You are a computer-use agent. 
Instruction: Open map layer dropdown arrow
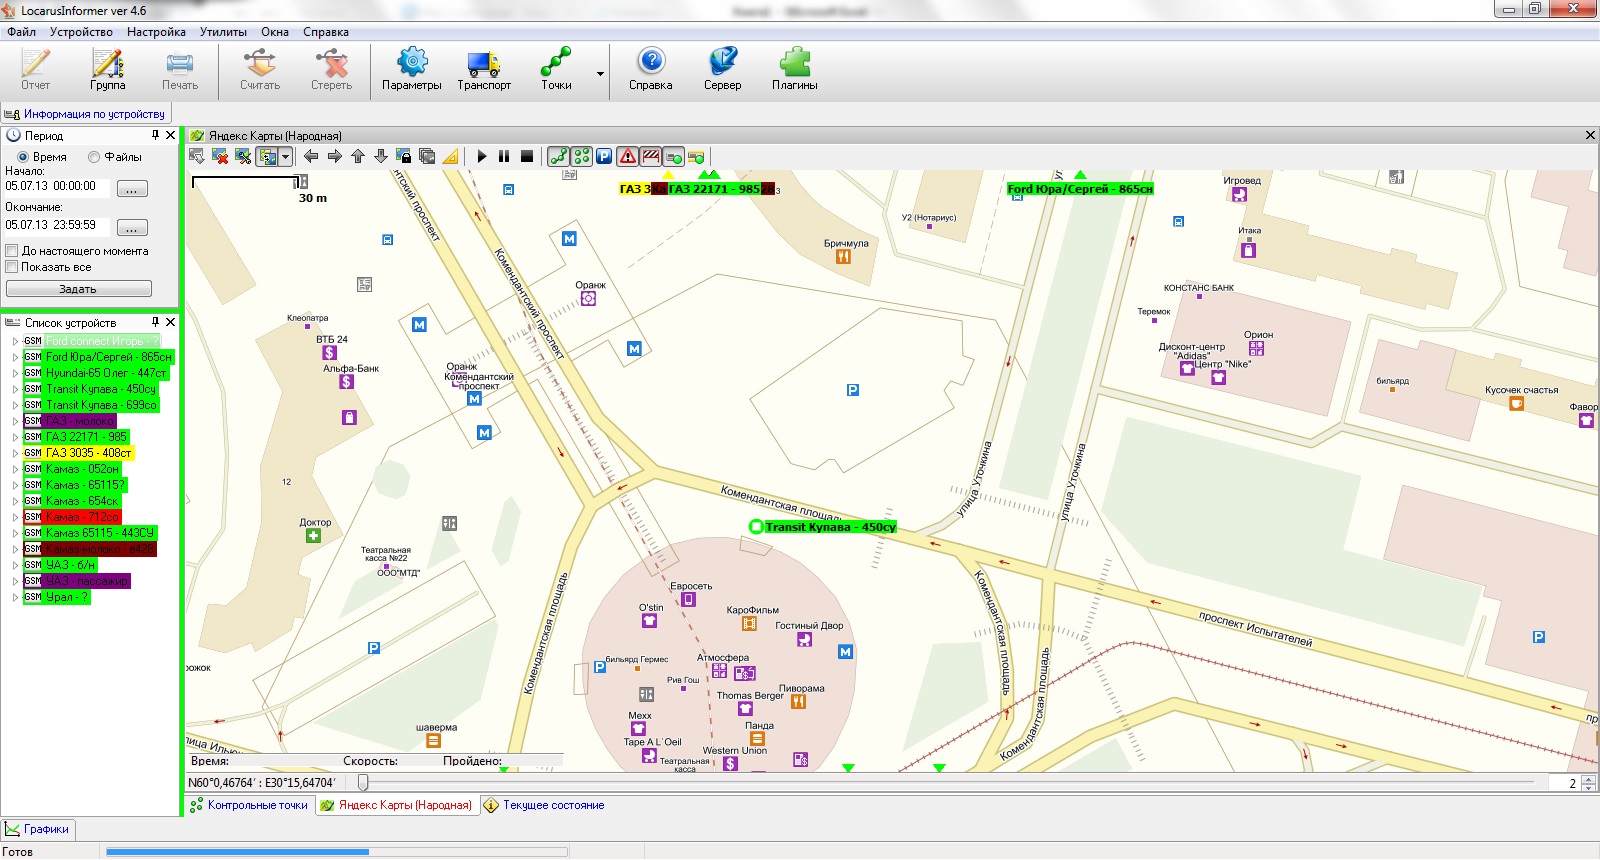[285, 156]
